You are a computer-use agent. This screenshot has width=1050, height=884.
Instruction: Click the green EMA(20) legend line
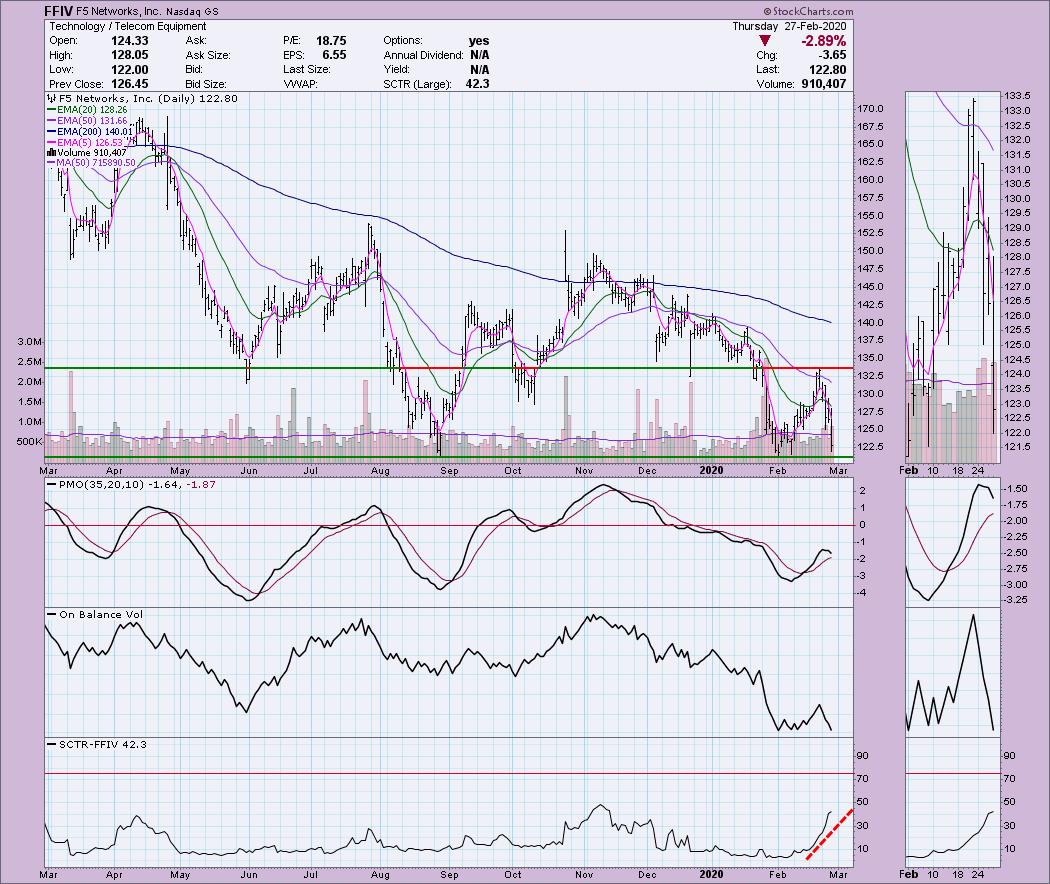[x=52, y=110]
